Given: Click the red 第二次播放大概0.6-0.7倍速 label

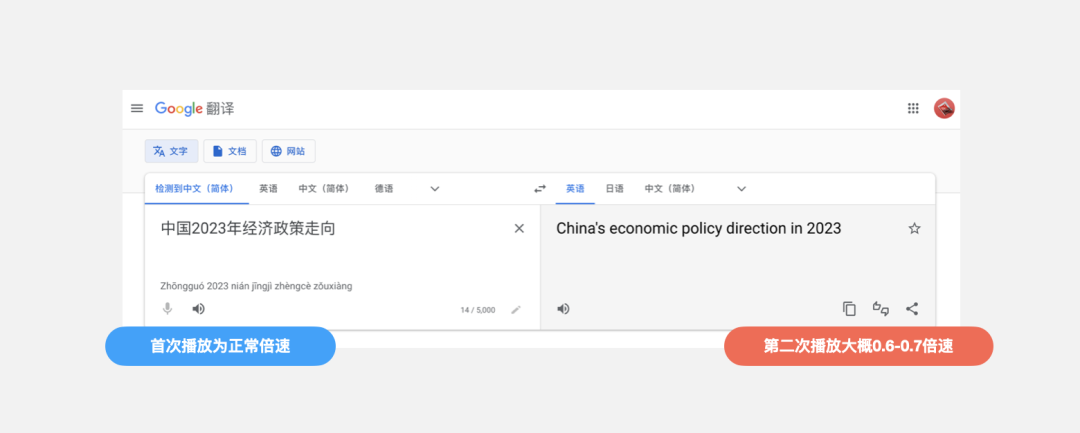Looking at the screenshot, I should click(x=858, y=346).
